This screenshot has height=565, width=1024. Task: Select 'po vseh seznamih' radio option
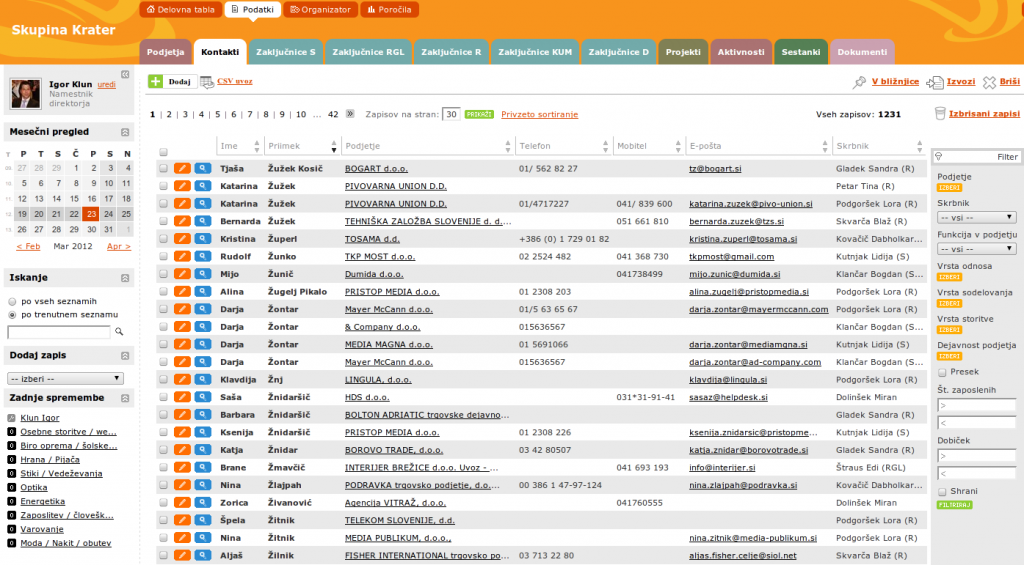pyautogui.click(x=12, y=302)
